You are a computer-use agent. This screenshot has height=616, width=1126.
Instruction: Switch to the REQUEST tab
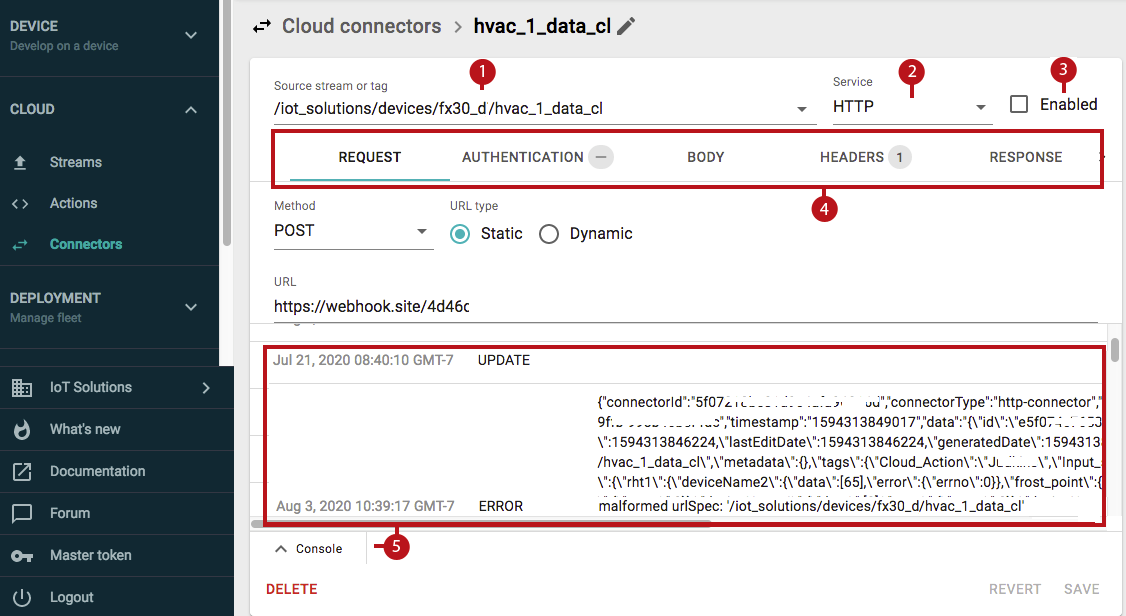(370, 157)
